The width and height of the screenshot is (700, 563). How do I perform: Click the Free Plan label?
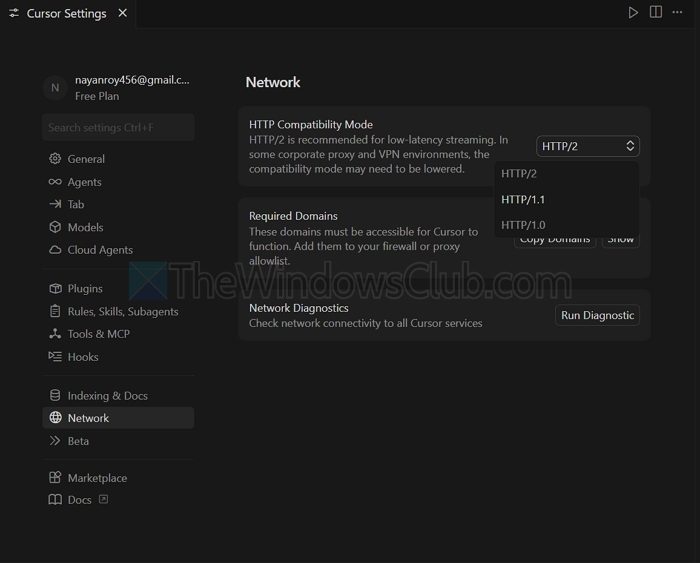[97, 96]
